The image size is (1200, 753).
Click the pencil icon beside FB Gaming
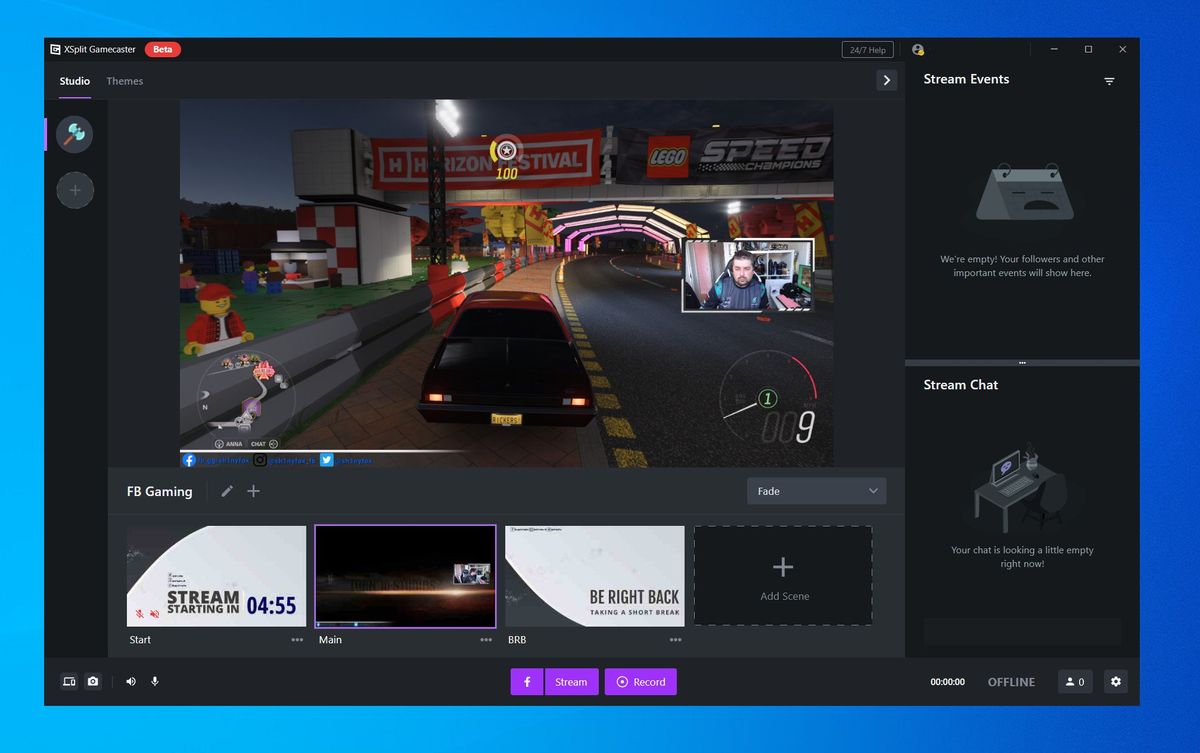(x=227, y=491)
